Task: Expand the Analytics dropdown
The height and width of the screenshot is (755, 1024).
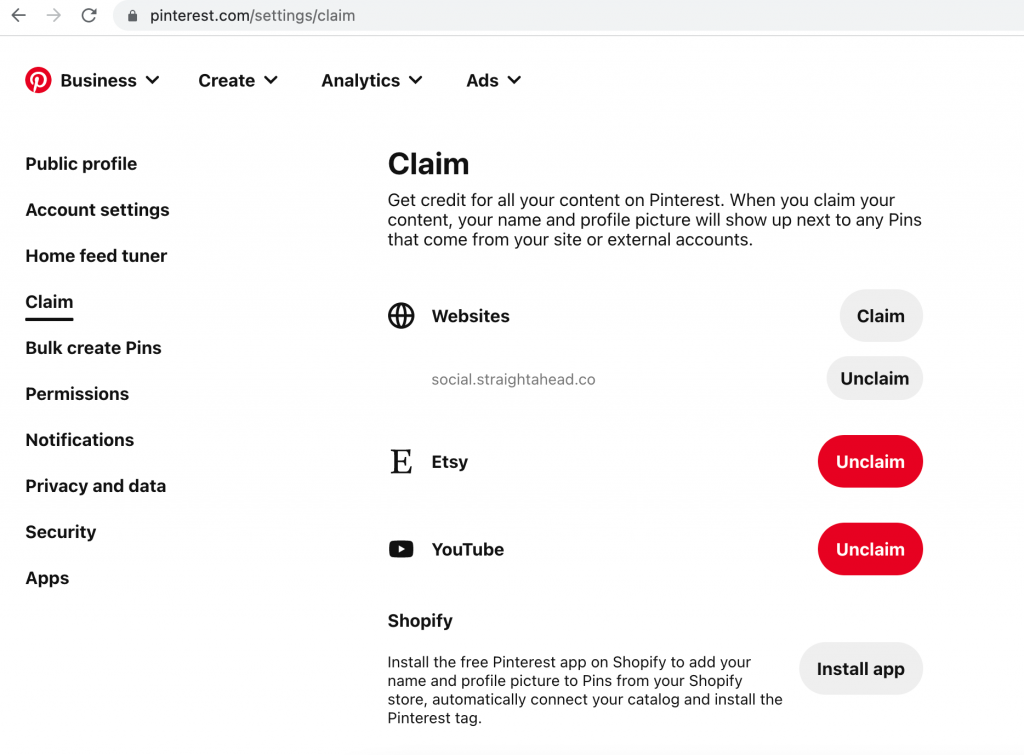Action: [x=372, y=80]
